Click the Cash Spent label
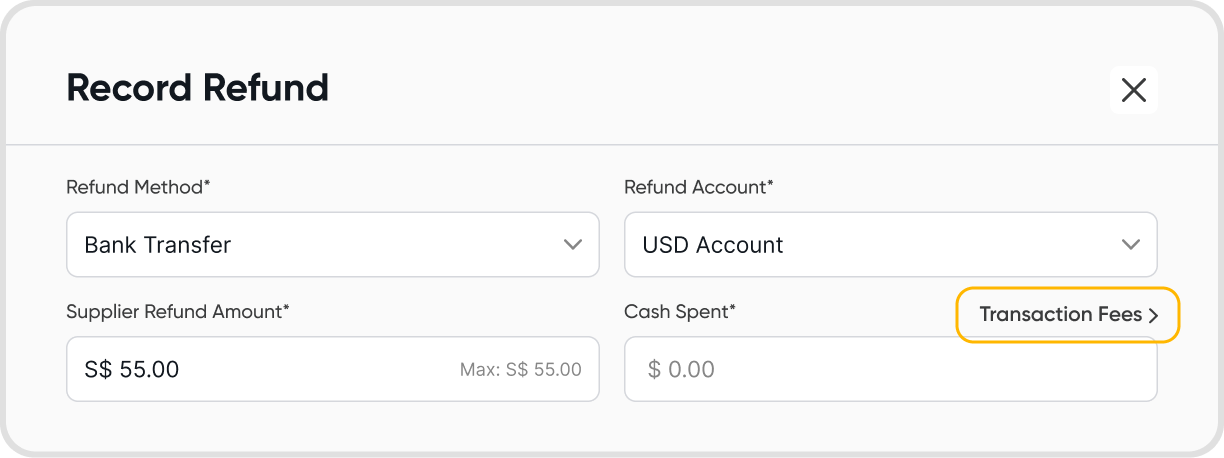 coord(680,311)
